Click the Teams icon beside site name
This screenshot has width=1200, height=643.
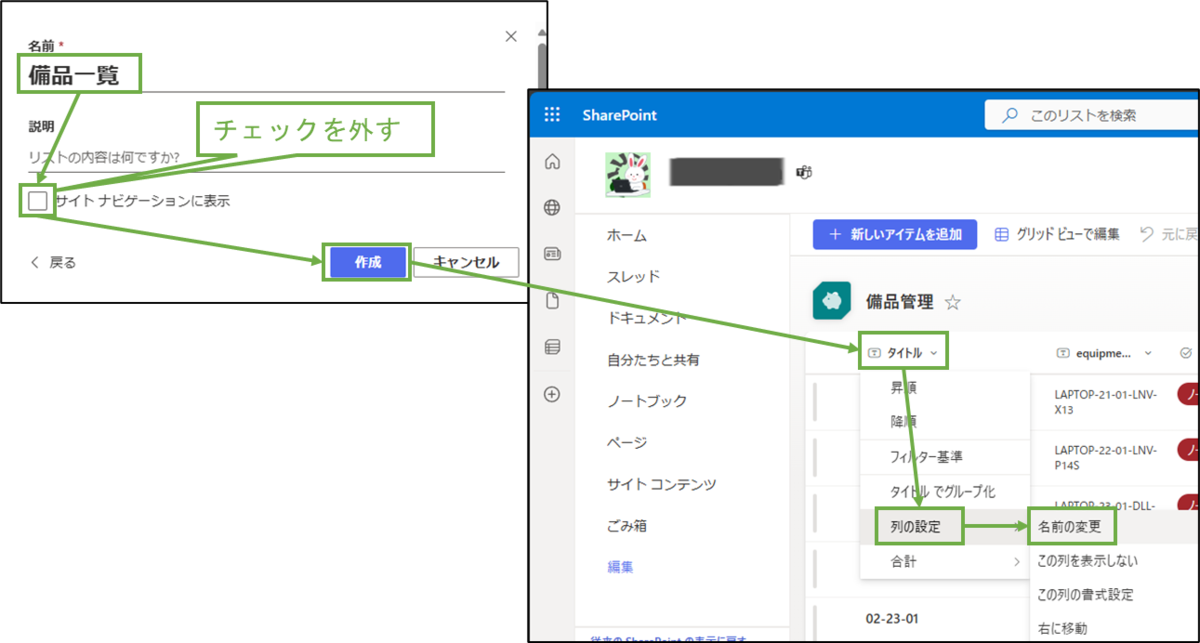pyautogui.click(x=803, y=173)
